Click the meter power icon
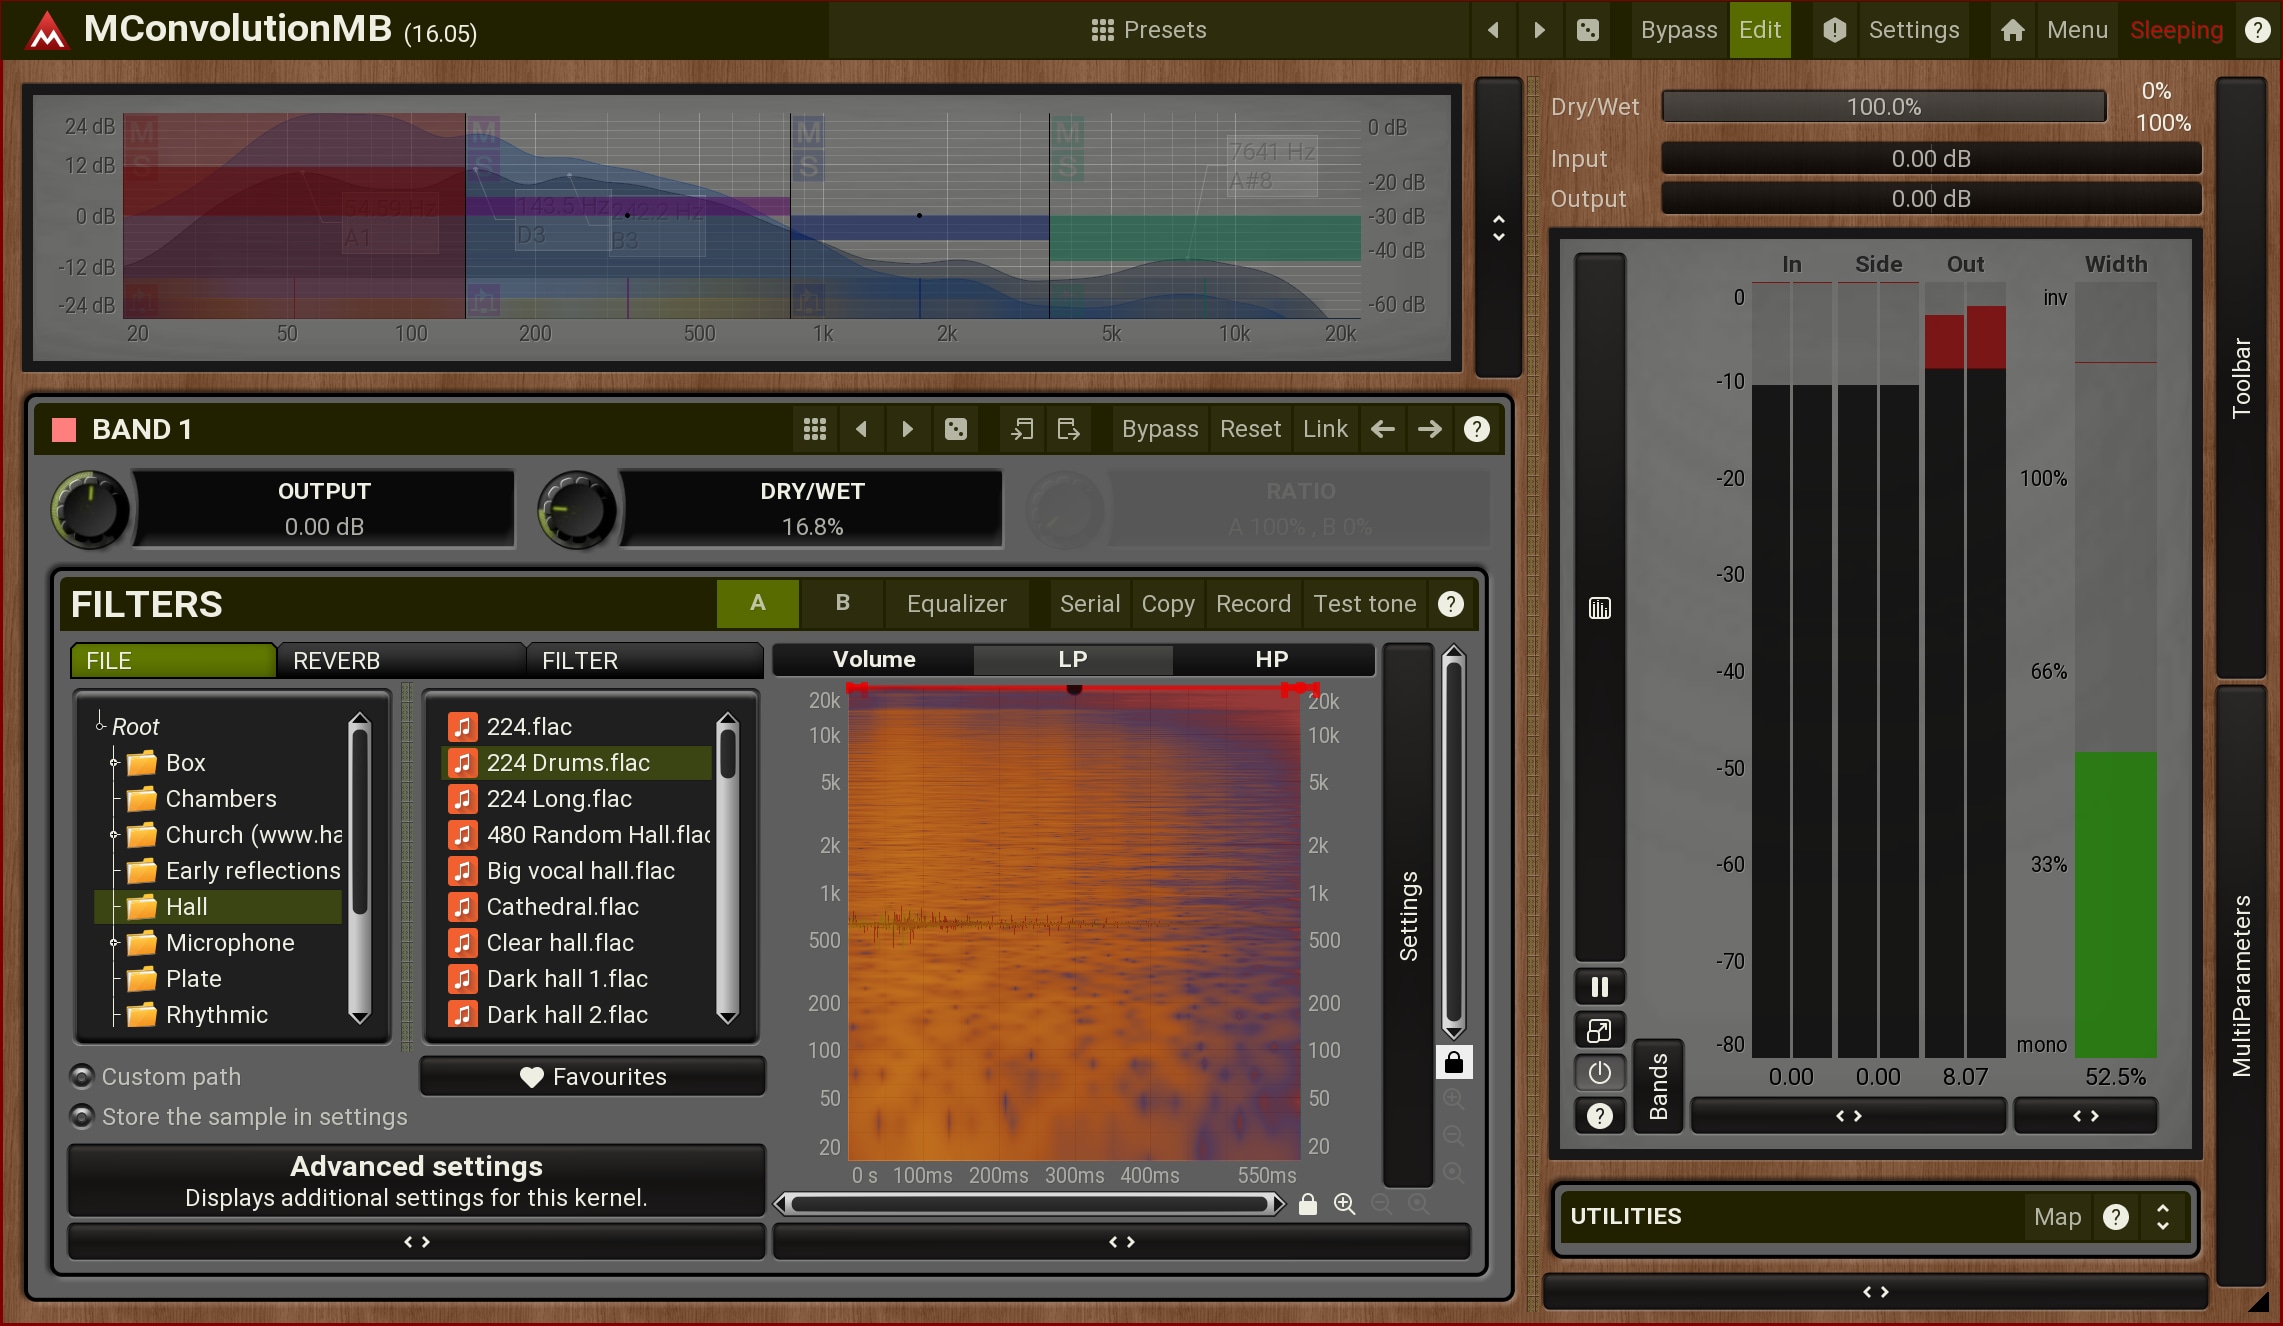2283x1326 pixels. (x=1599, y=1073)
